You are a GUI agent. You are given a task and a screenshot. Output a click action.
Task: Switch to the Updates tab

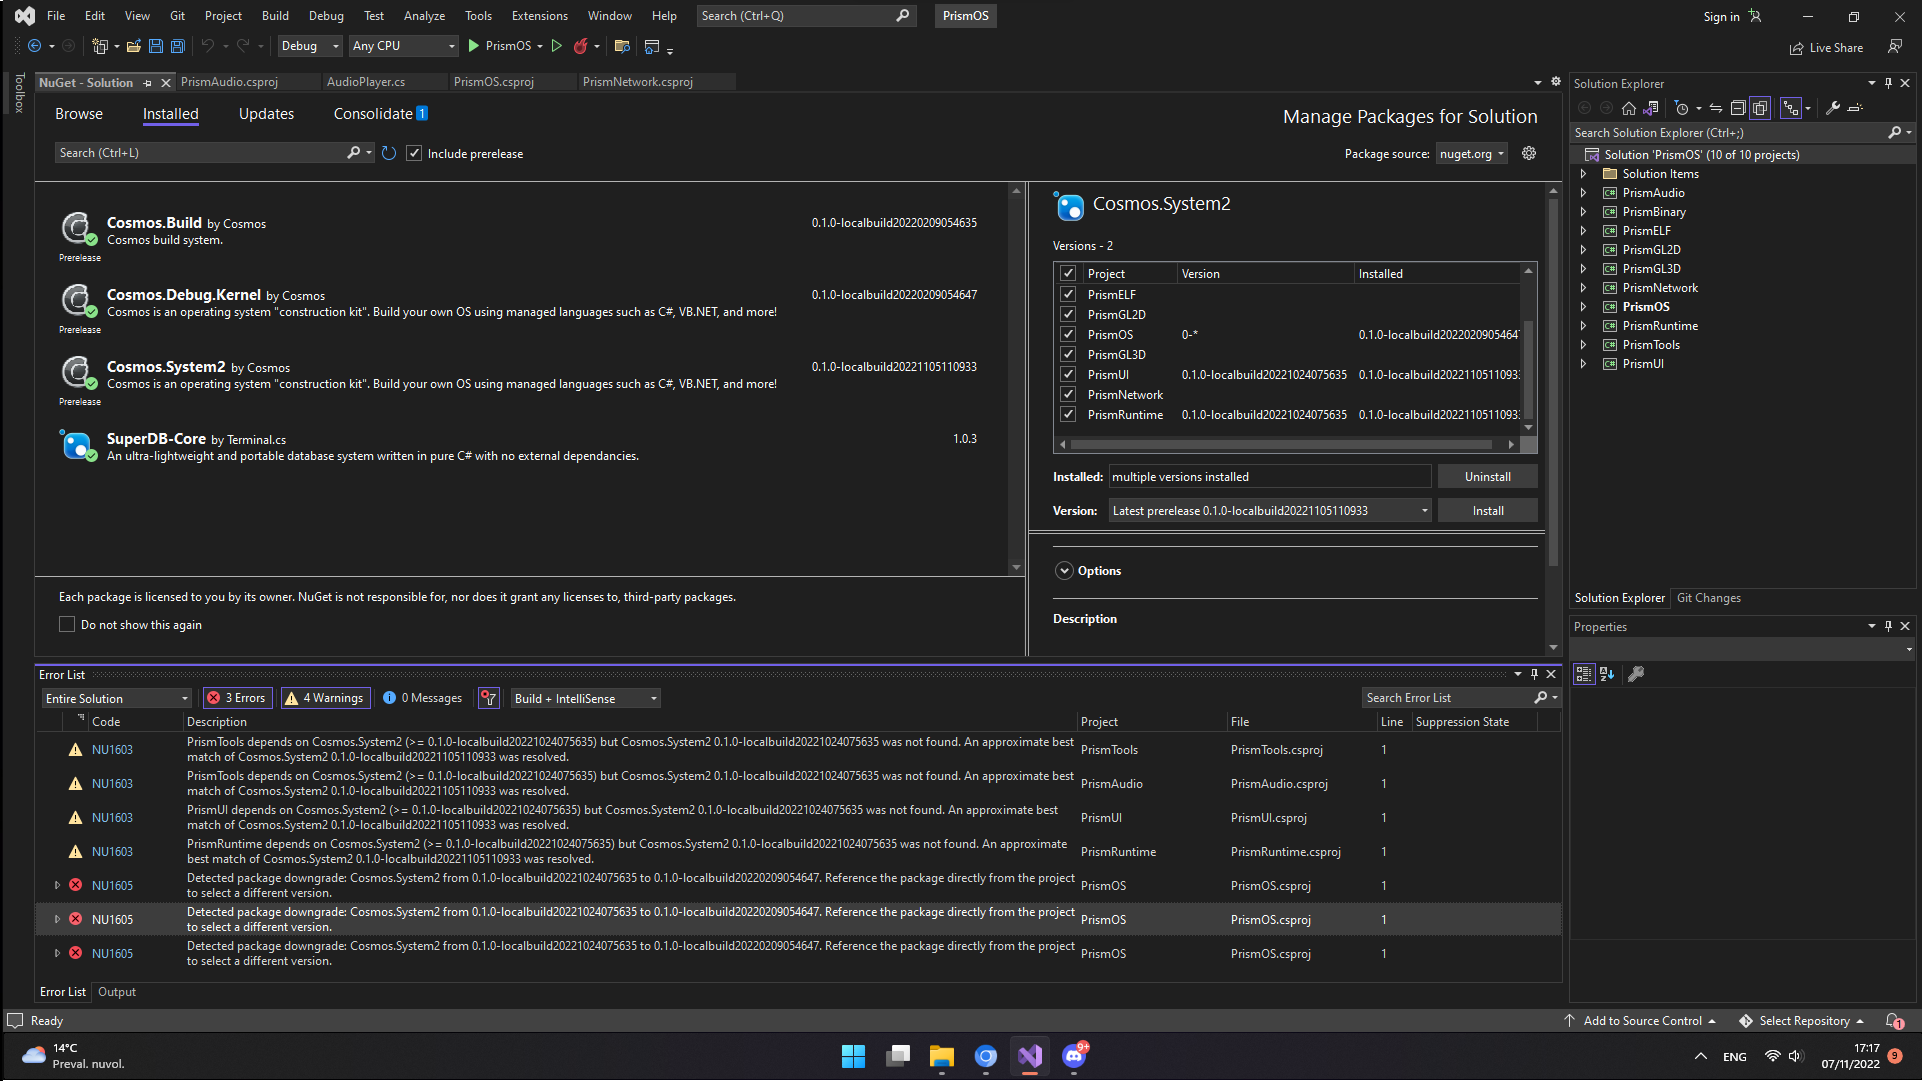(265, 114)
